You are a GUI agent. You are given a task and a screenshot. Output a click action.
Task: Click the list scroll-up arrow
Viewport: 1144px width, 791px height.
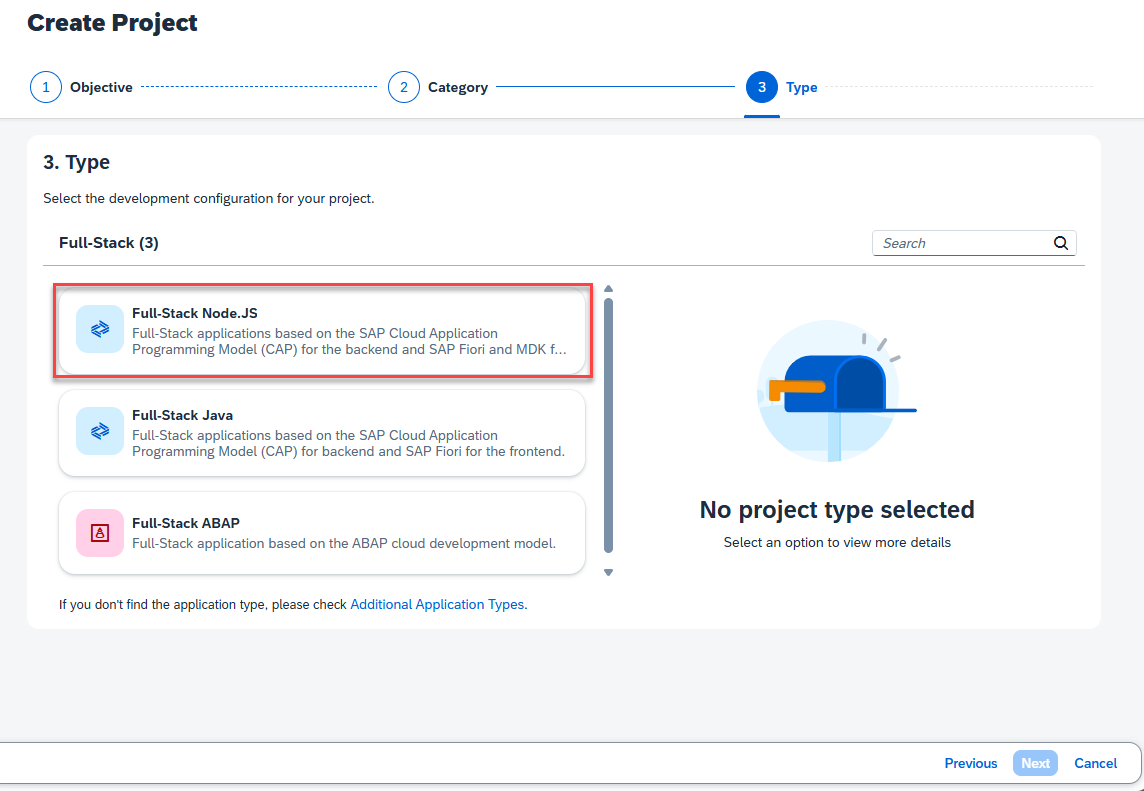coord(608,289)
